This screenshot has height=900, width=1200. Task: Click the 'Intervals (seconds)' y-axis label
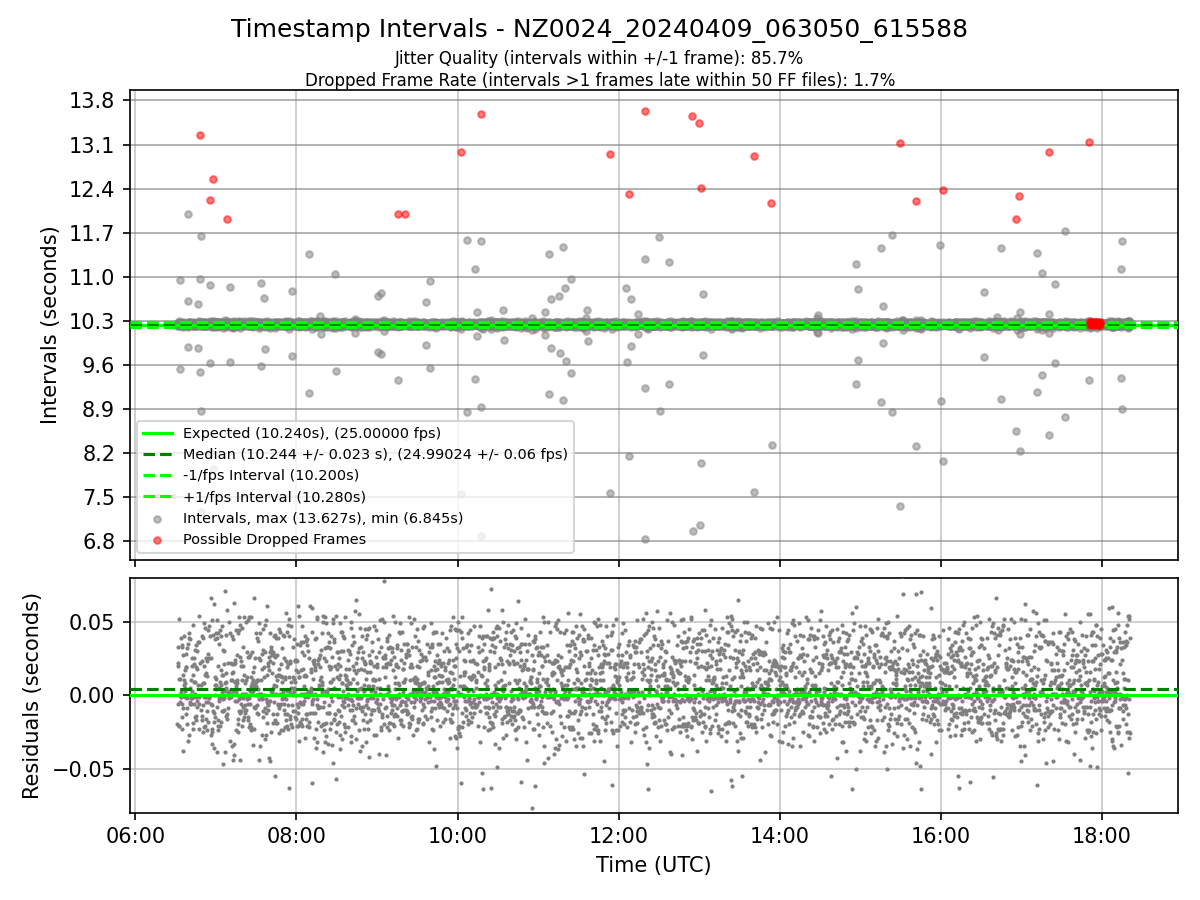(49, 325)
